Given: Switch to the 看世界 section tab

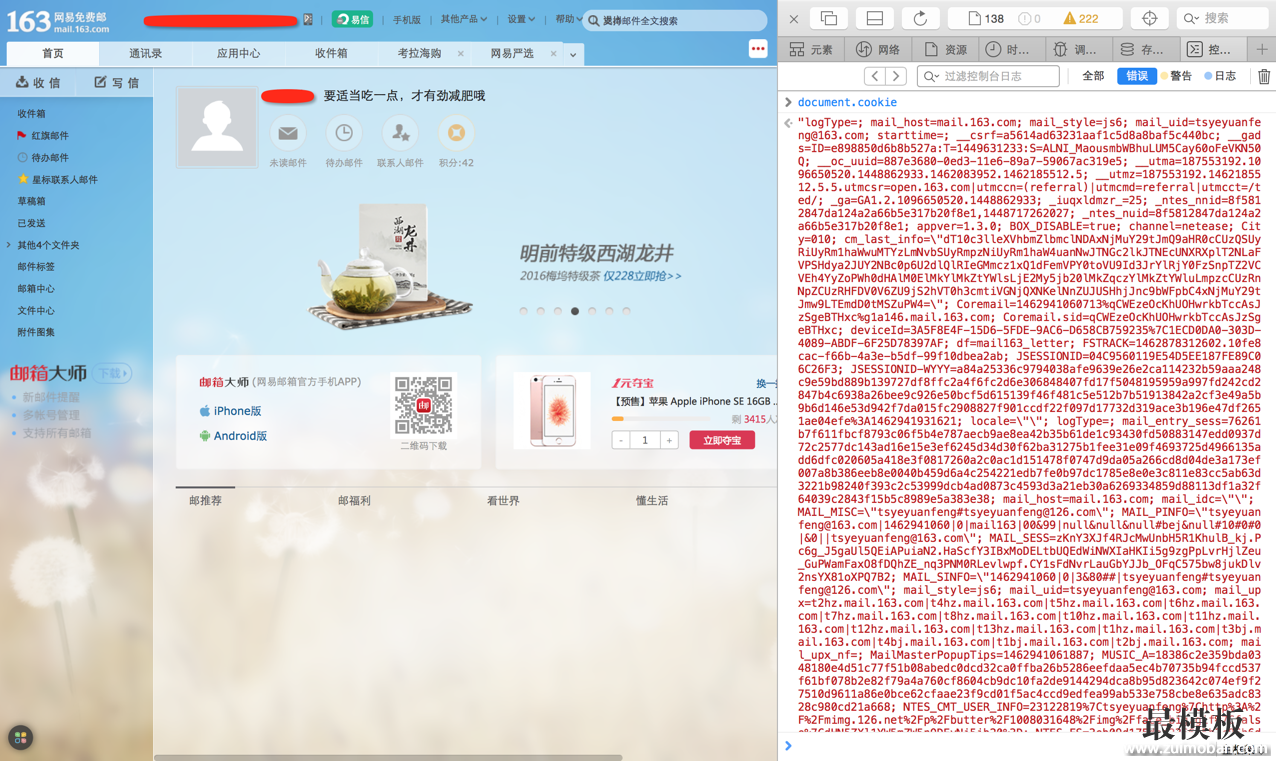Looking at the screenshot, I should click(503, 501).
